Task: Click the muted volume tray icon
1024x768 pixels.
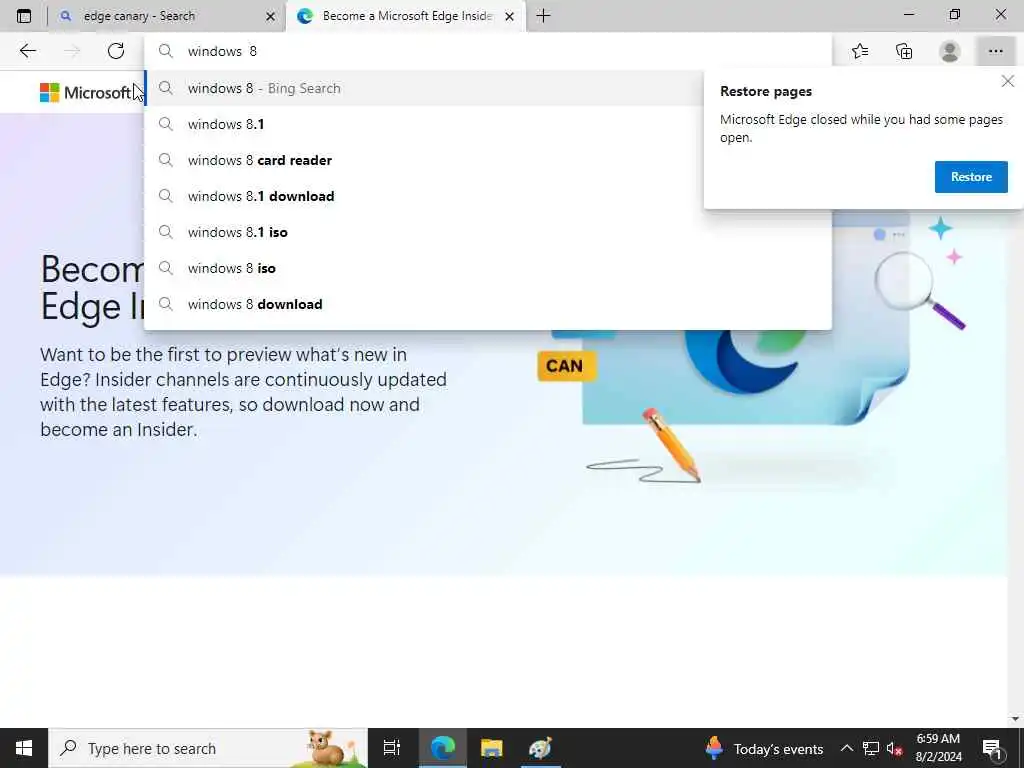Action: point(894,748)
